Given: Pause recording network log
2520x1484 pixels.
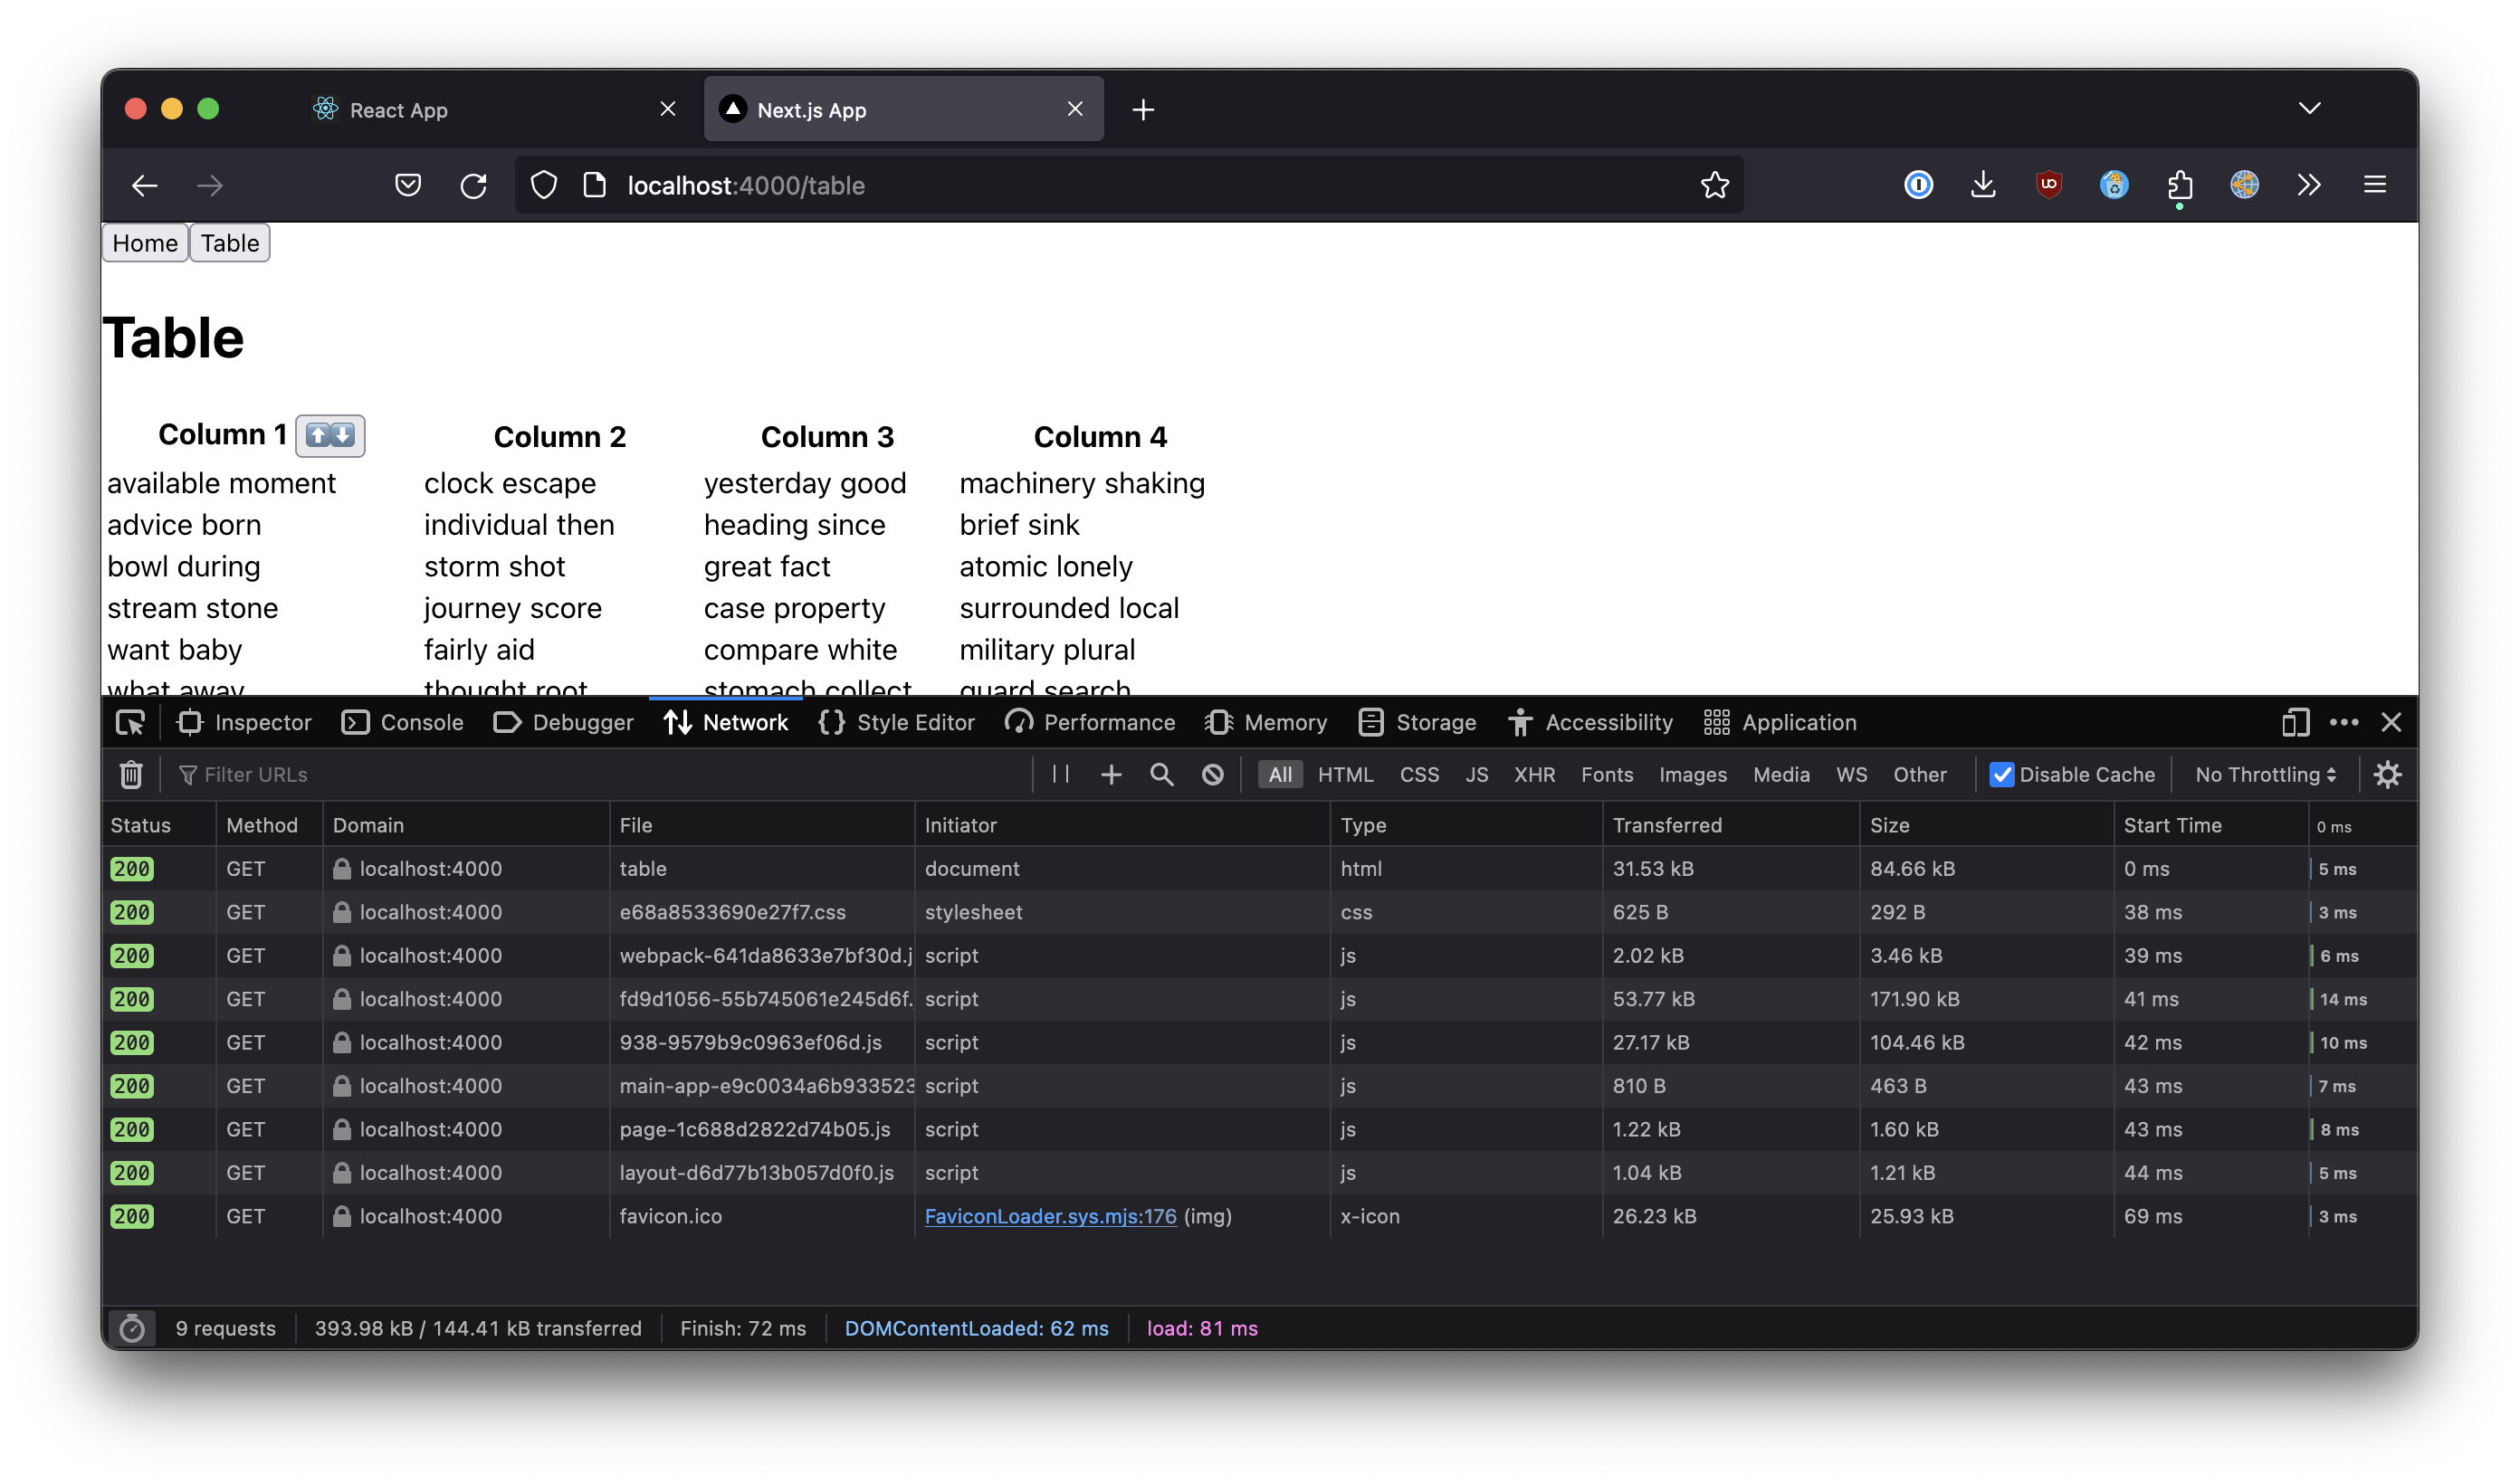Looking at the screenshot, I should [x=1061, y=774].
